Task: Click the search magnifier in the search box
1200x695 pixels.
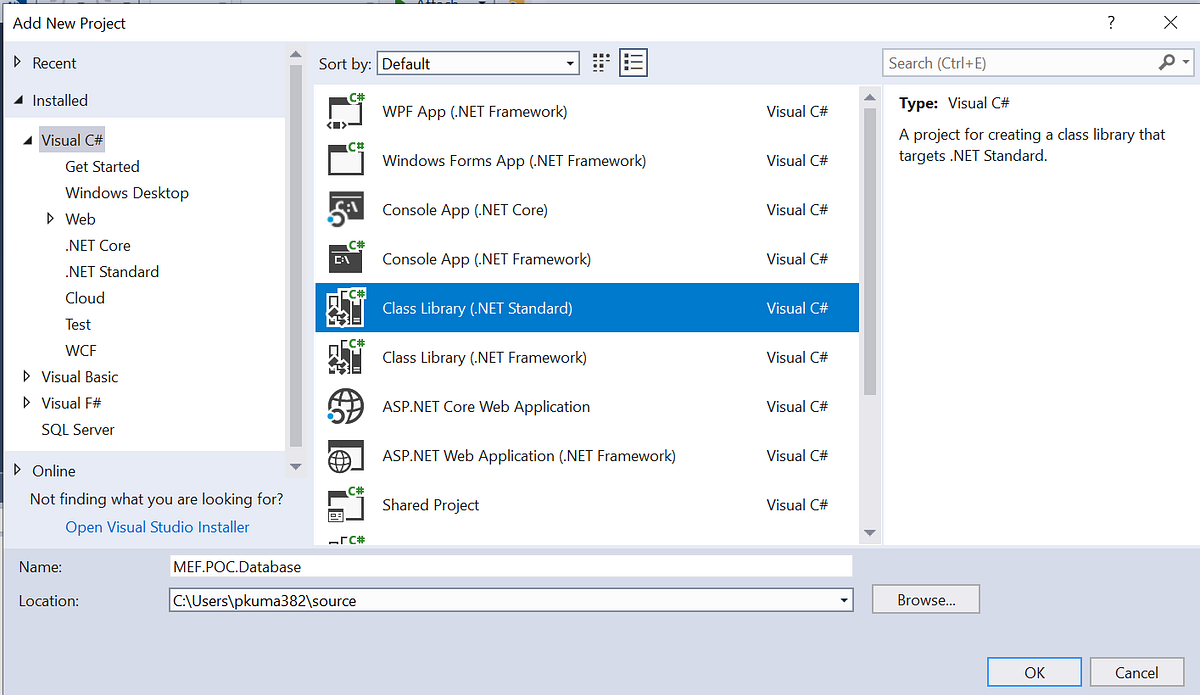Action: pos(1168,62)
